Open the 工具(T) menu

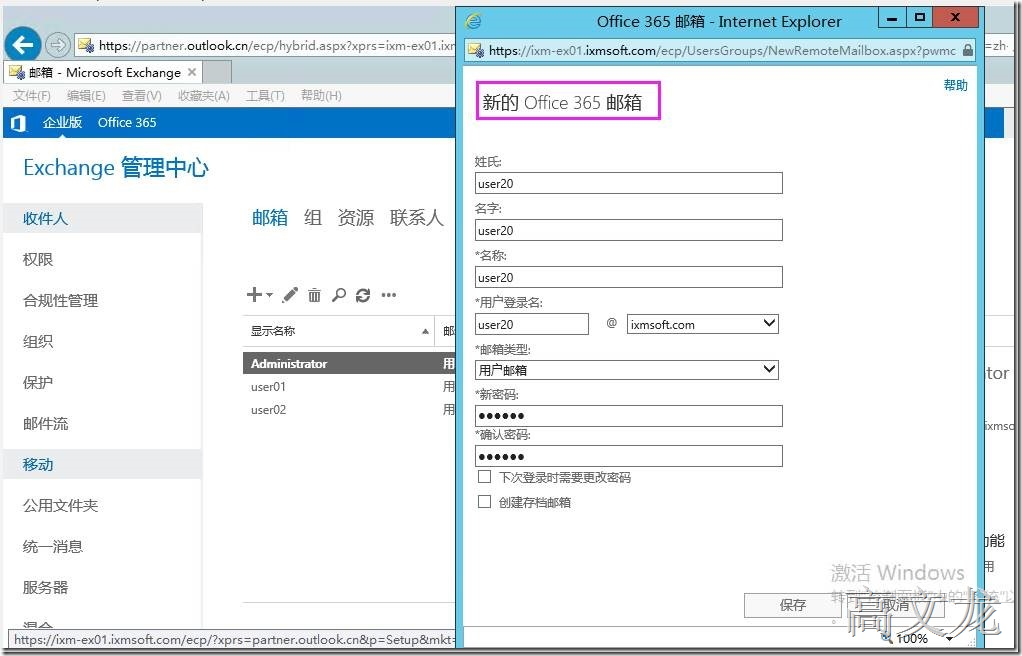click(265, 96)
